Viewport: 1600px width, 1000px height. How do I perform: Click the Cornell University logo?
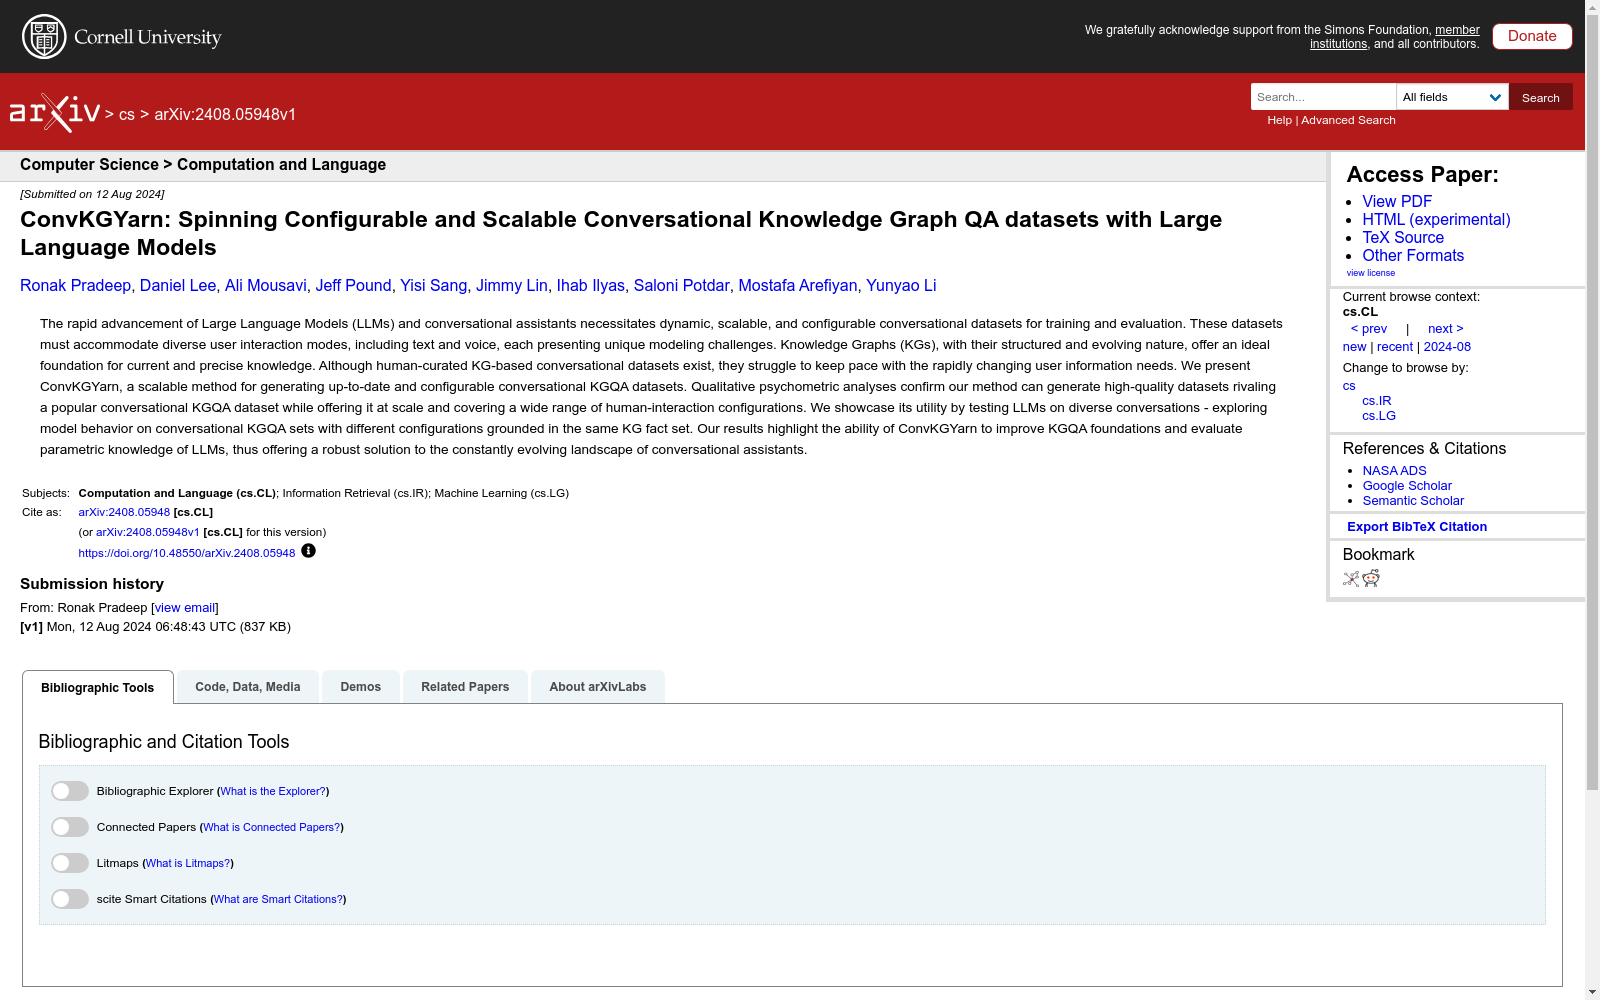(x=122, y=37)
